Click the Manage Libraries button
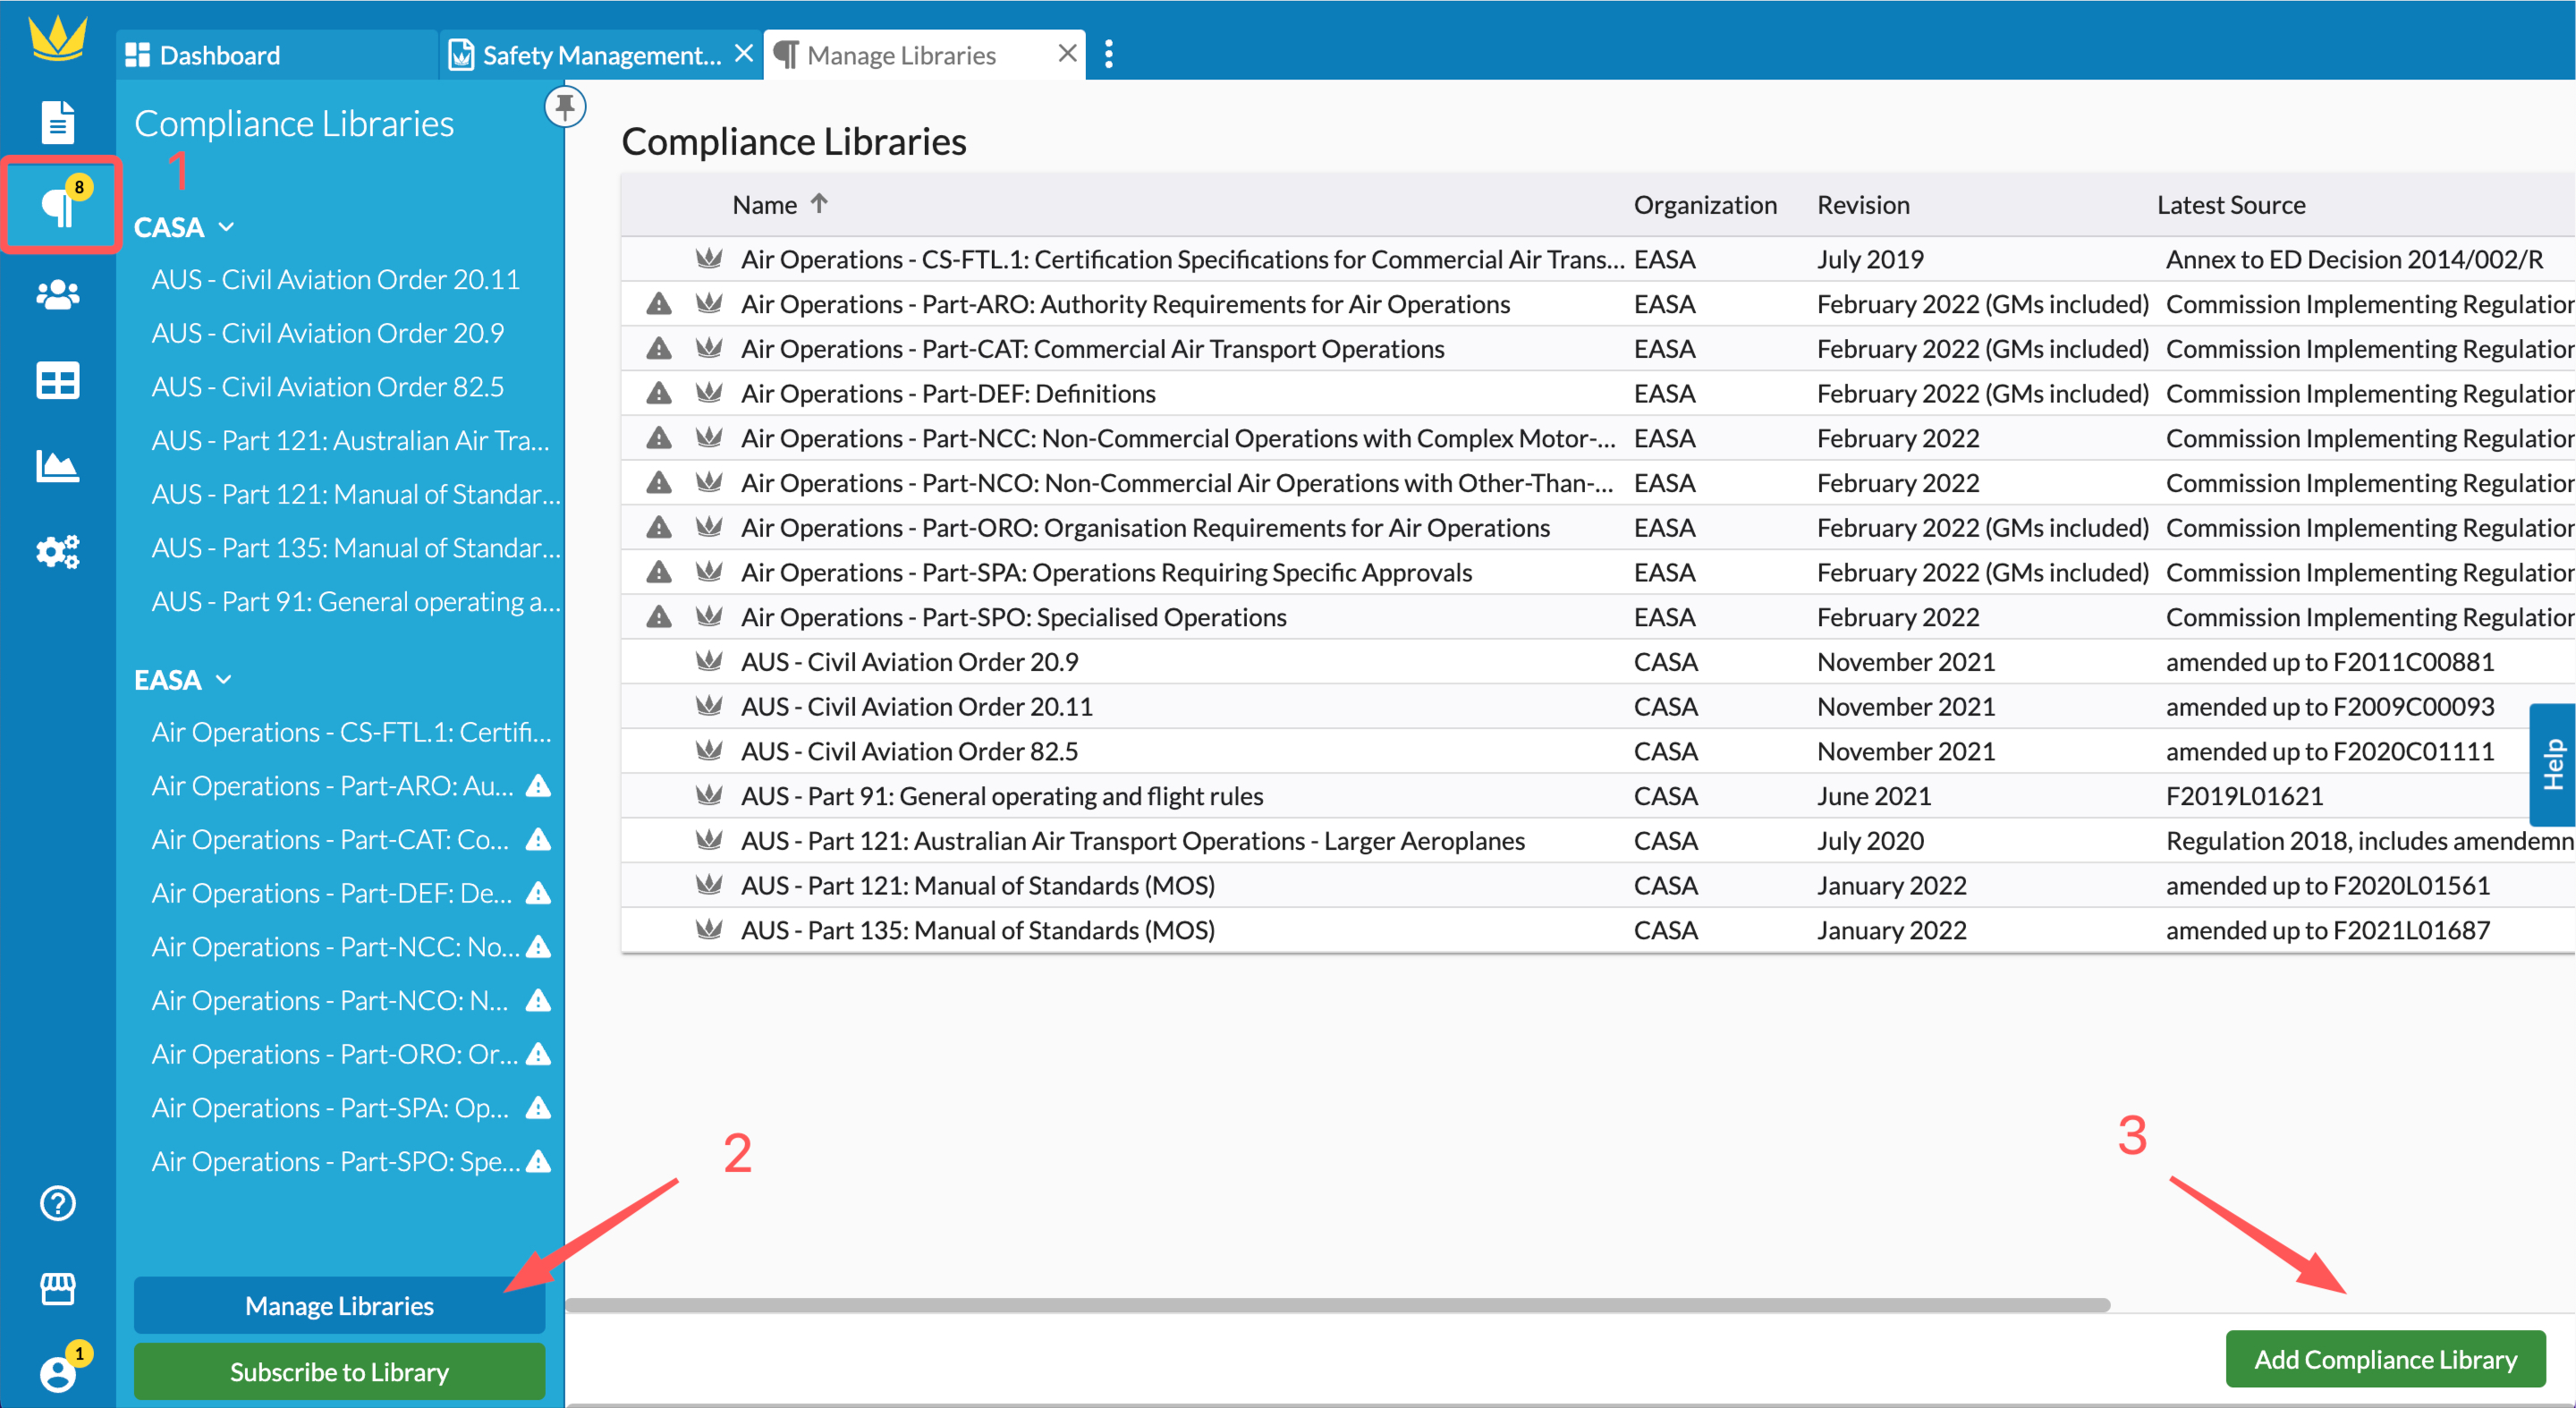Viewport: 2576px width, 1408px height. pos(339,1306)
